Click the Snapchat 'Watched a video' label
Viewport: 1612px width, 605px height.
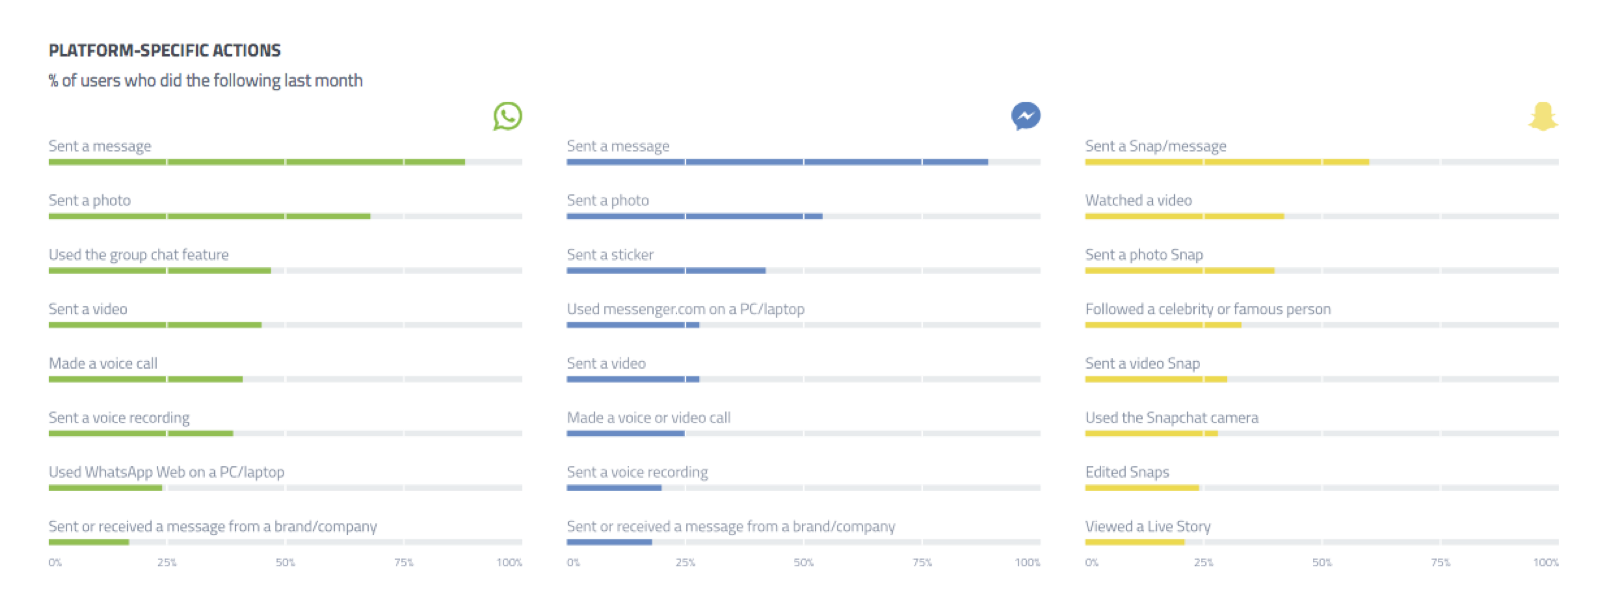click(x=1138, y=200)
